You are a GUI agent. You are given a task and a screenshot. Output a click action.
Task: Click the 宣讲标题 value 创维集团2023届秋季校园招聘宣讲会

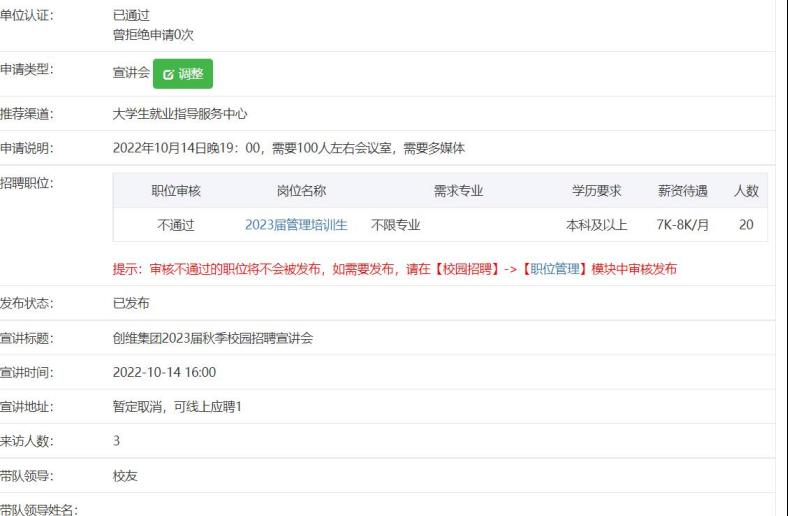[213, 338]
